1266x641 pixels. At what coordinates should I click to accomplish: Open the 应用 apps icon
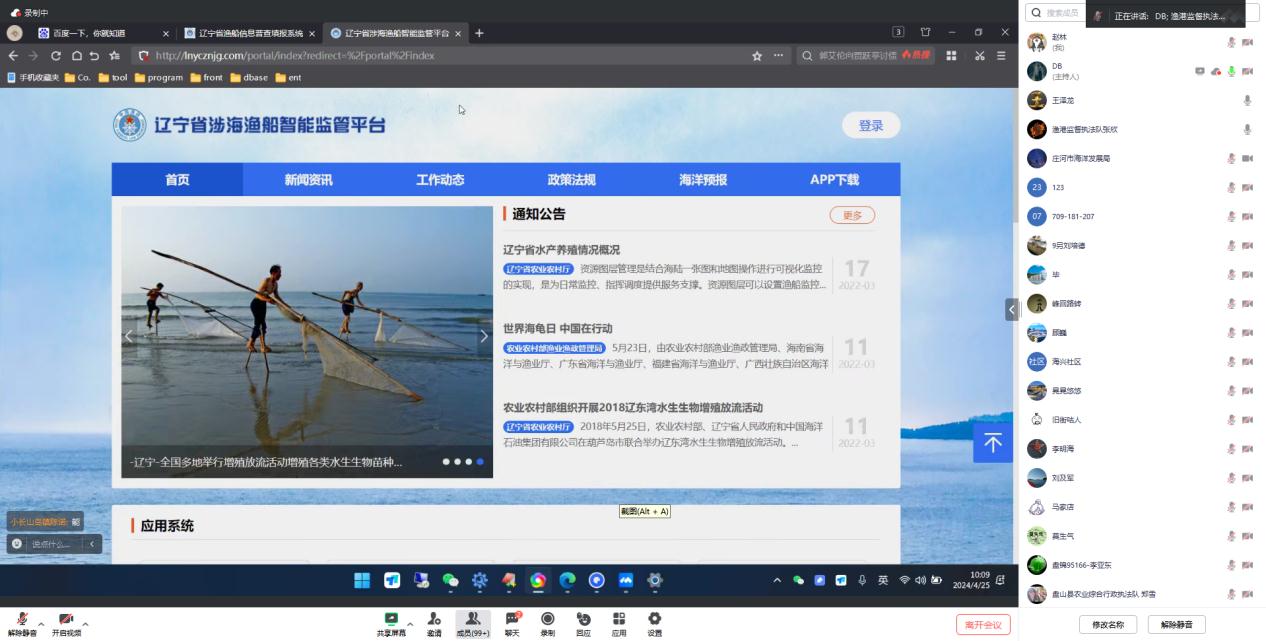coord(619,620)
